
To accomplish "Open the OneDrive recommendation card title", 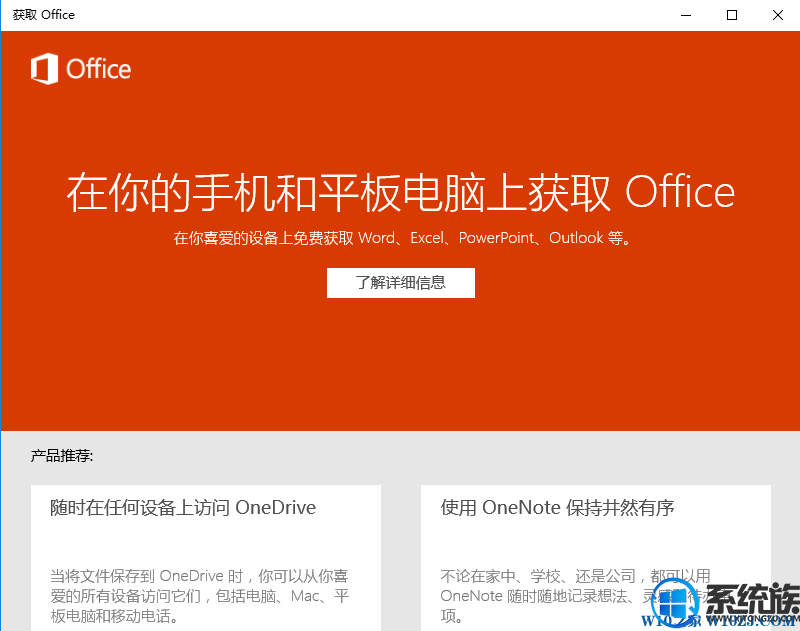I will [x=183, y=508].
